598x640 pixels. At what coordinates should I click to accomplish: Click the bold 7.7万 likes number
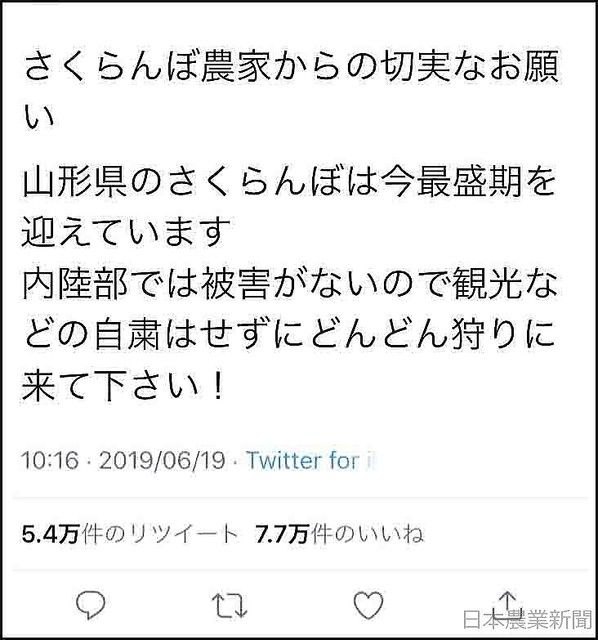(282, 535)
